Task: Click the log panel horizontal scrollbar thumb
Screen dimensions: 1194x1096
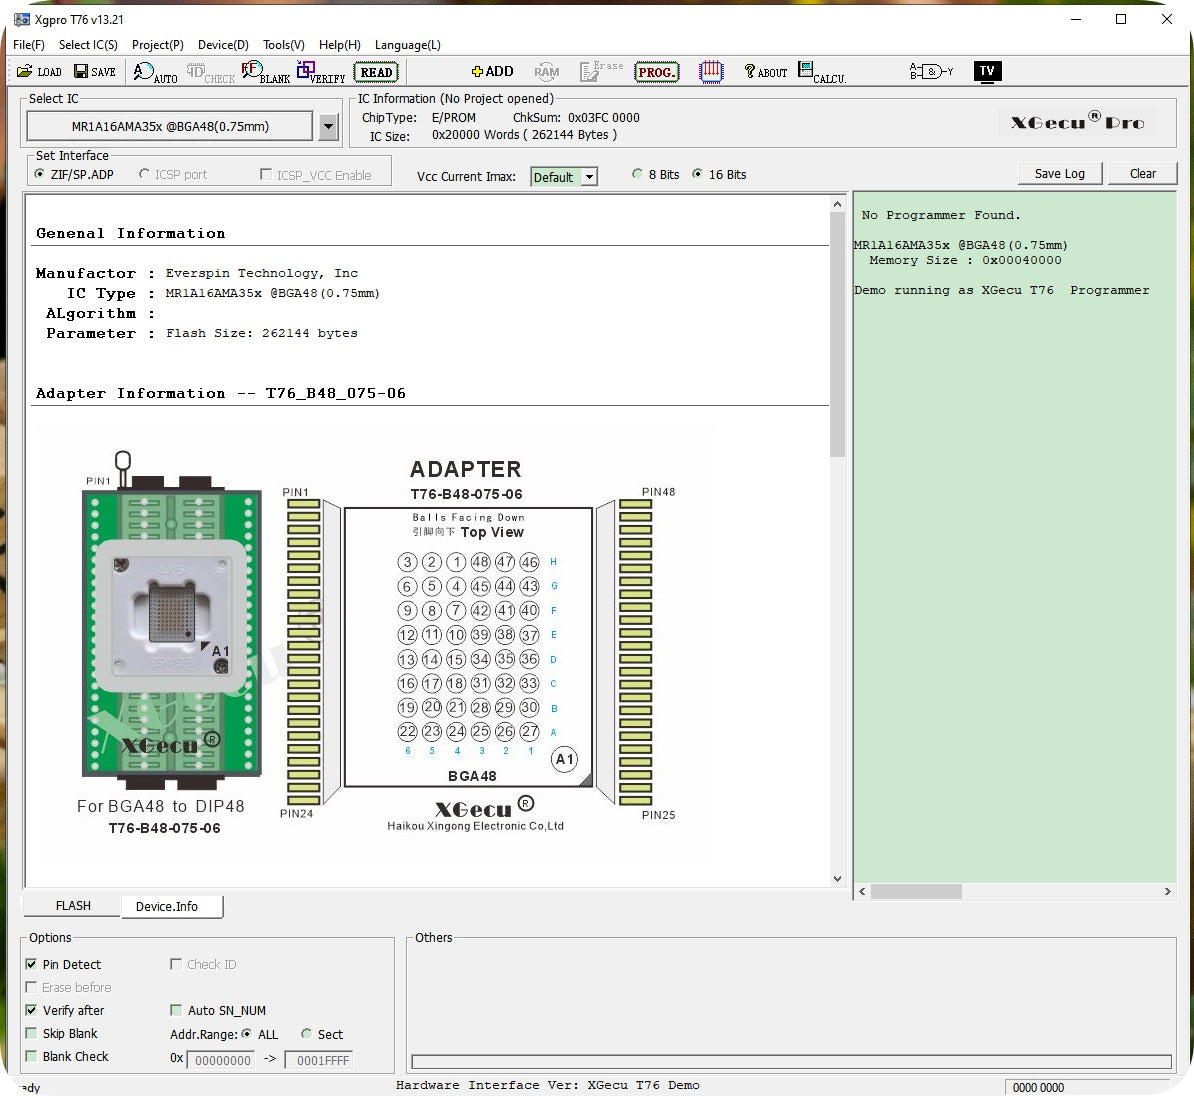Action: click(916, 891)
